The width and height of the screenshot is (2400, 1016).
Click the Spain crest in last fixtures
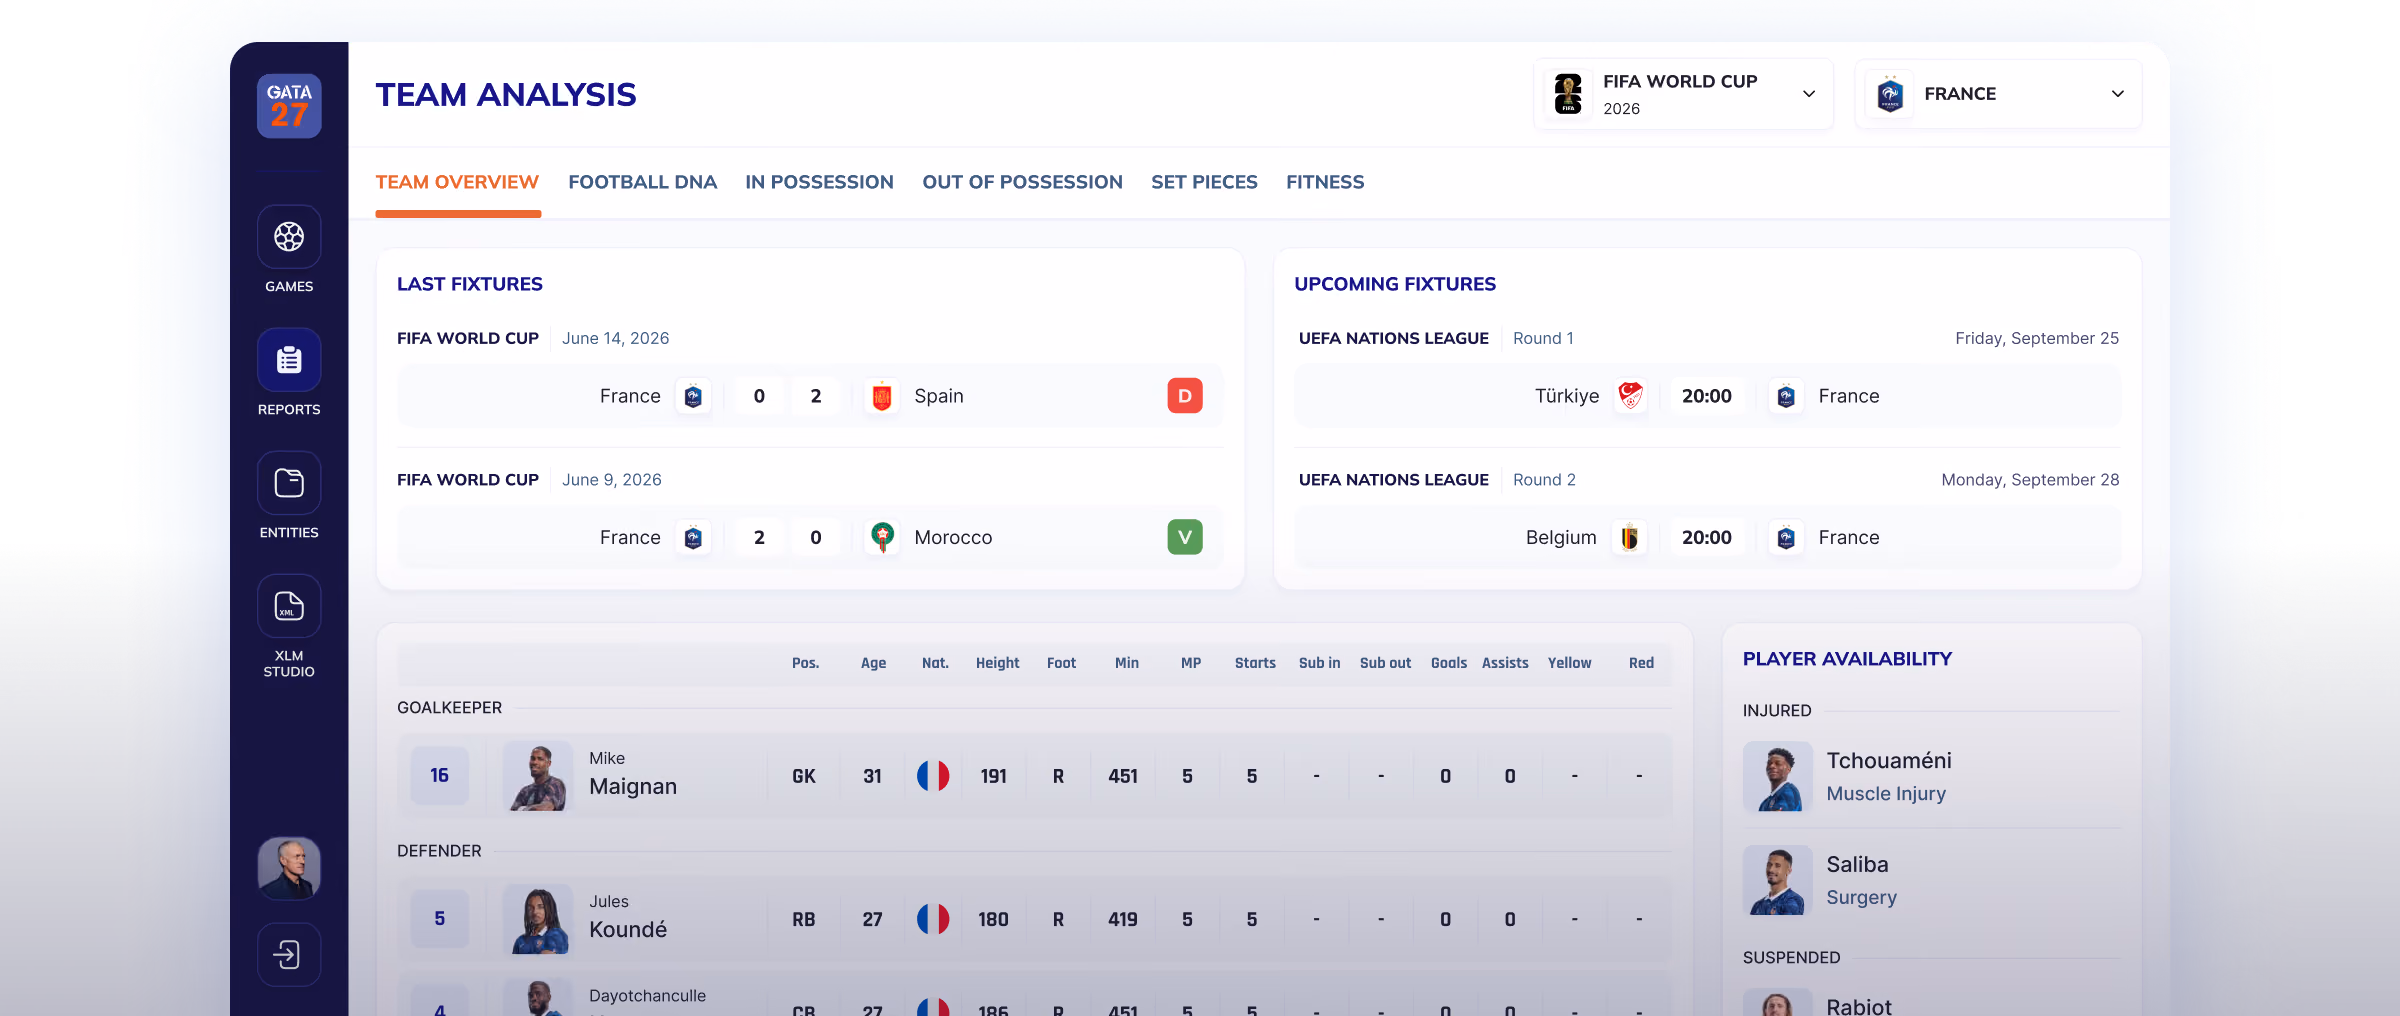(882, 396)
